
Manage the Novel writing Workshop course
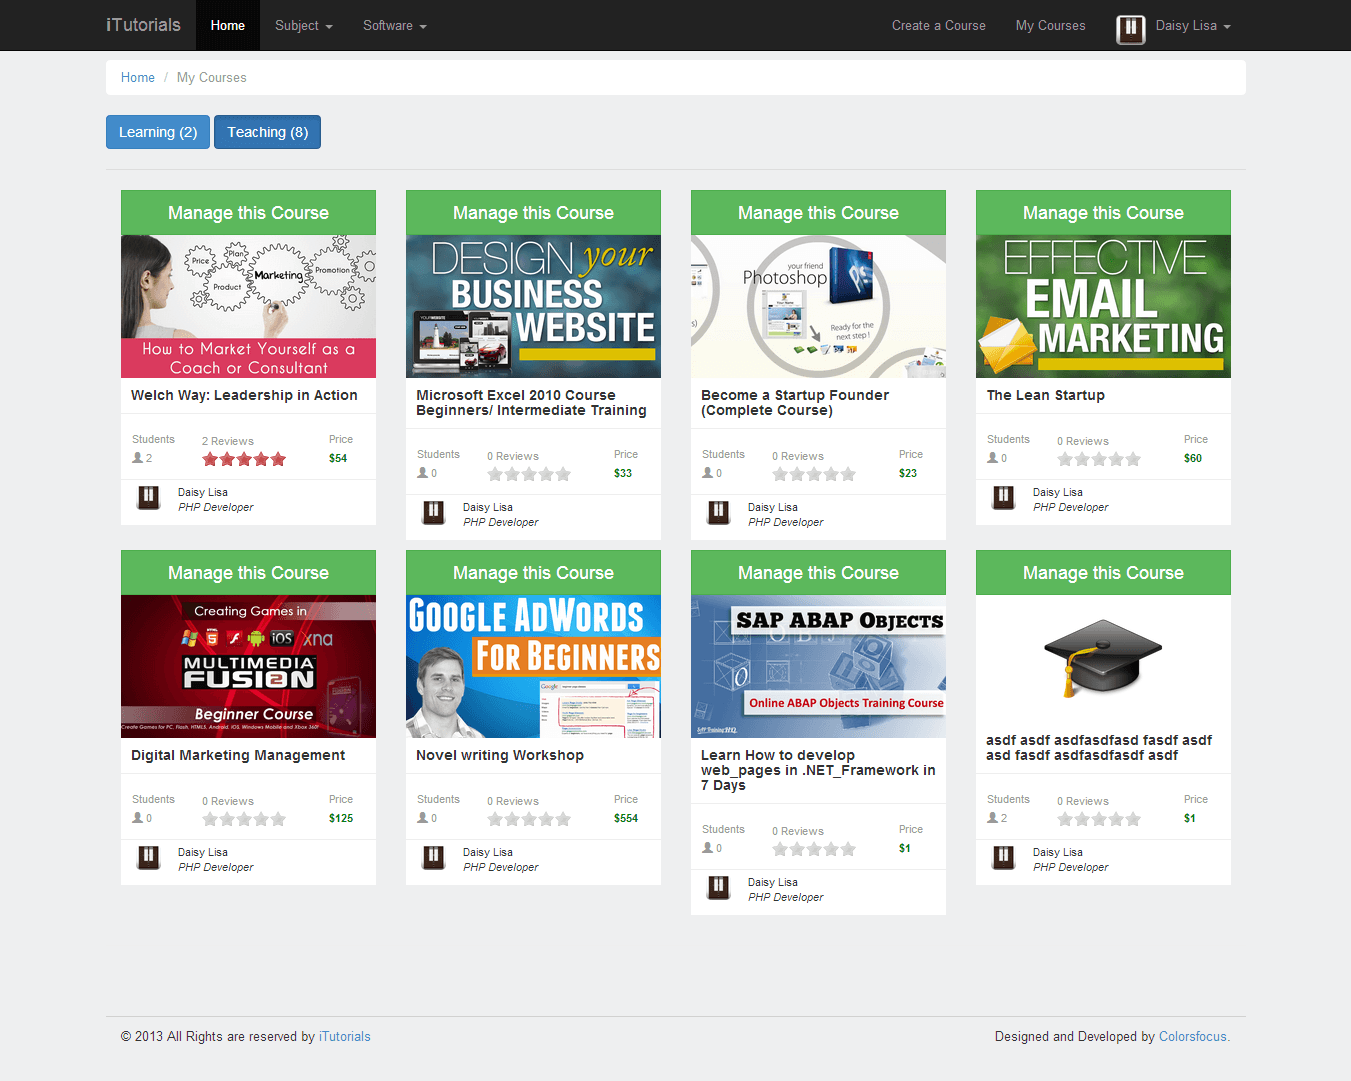[533, 572]
